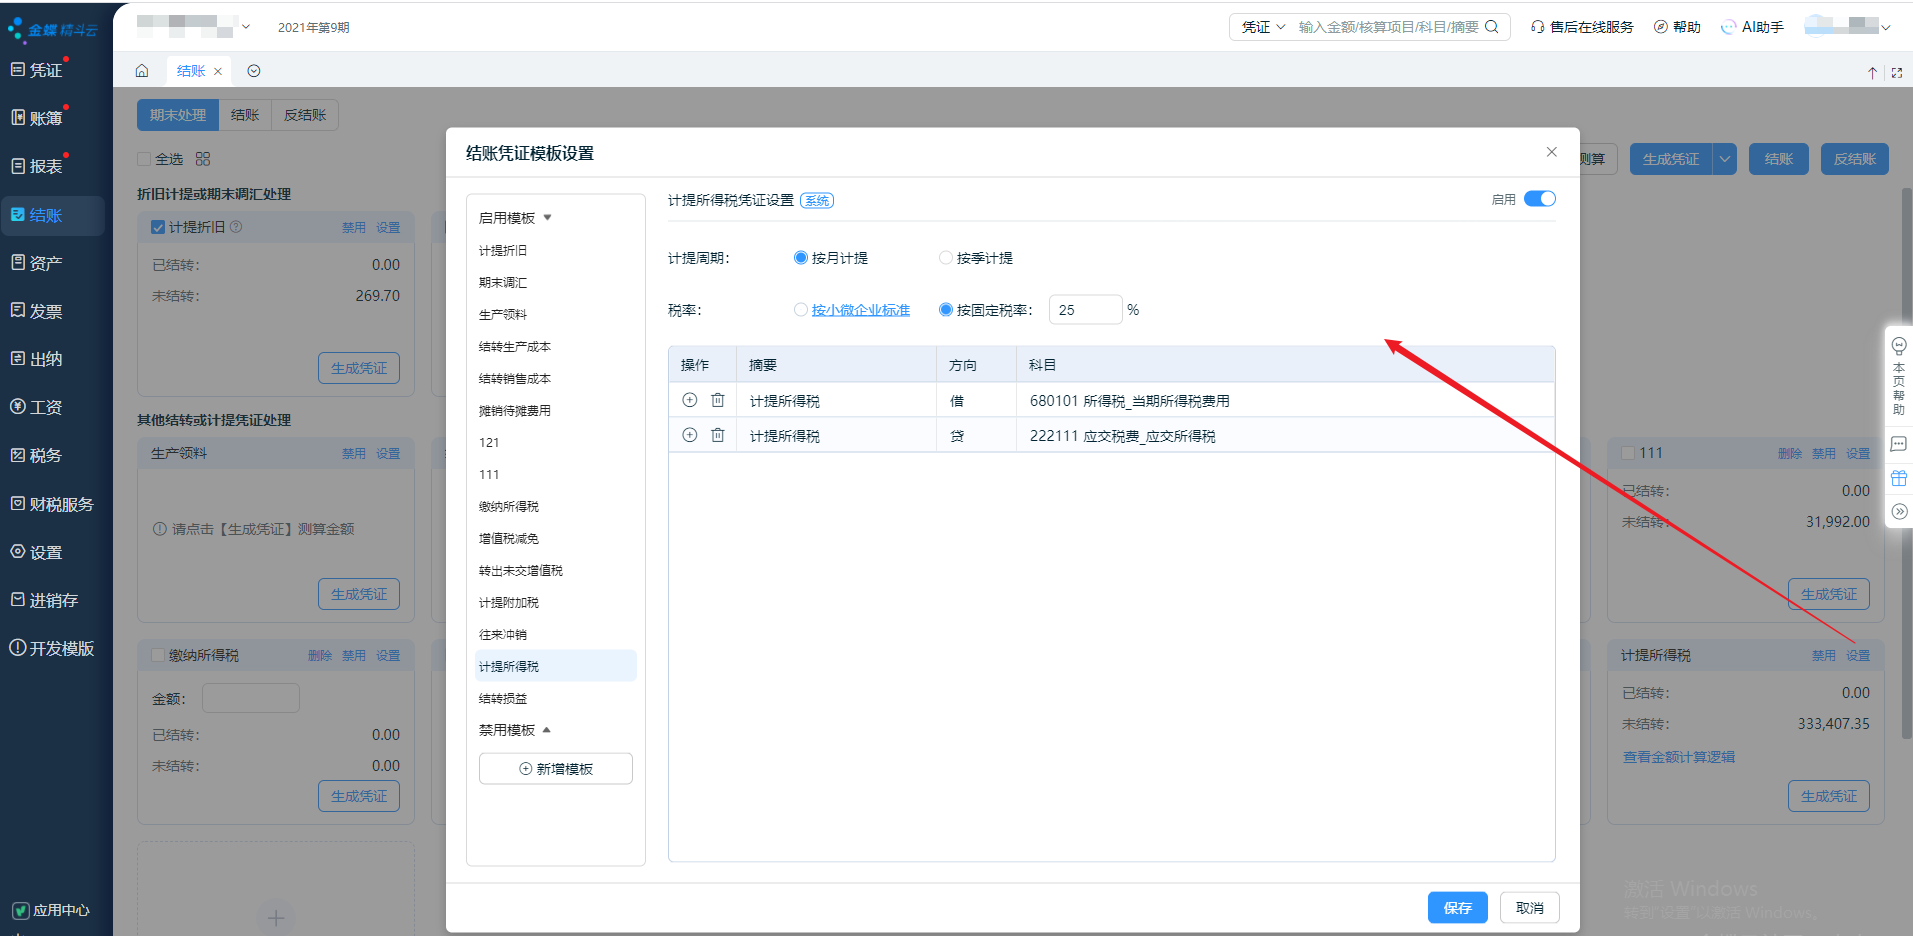Open the 凭证 search type dropdown

pos(1263,27)
